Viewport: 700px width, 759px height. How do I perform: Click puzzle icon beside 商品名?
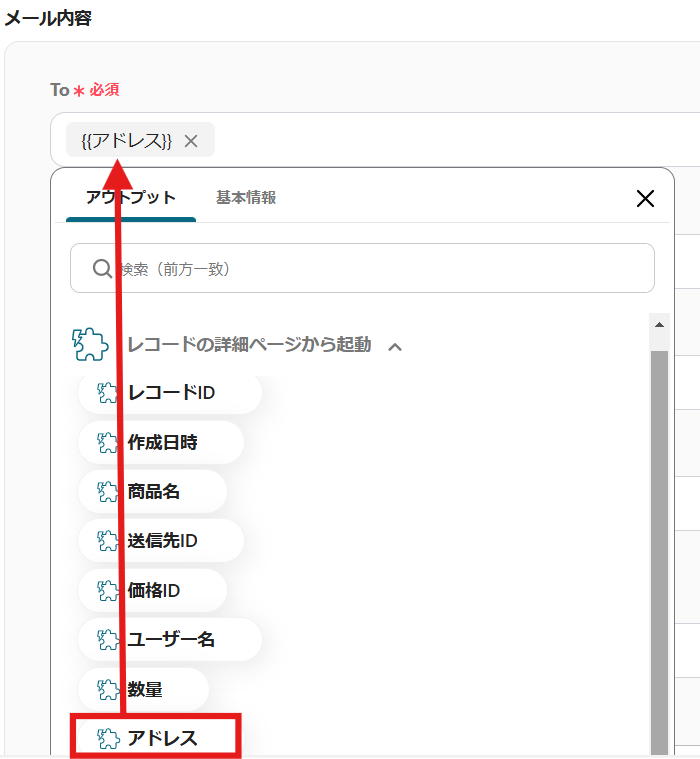(107, 492)
